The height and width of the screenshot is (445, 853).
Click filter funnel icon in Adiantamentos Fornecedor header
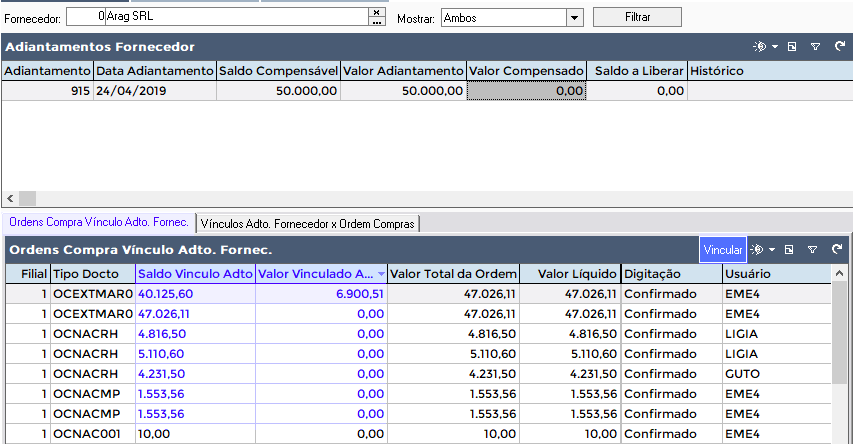pyautogui.click(x=815, y=47)
